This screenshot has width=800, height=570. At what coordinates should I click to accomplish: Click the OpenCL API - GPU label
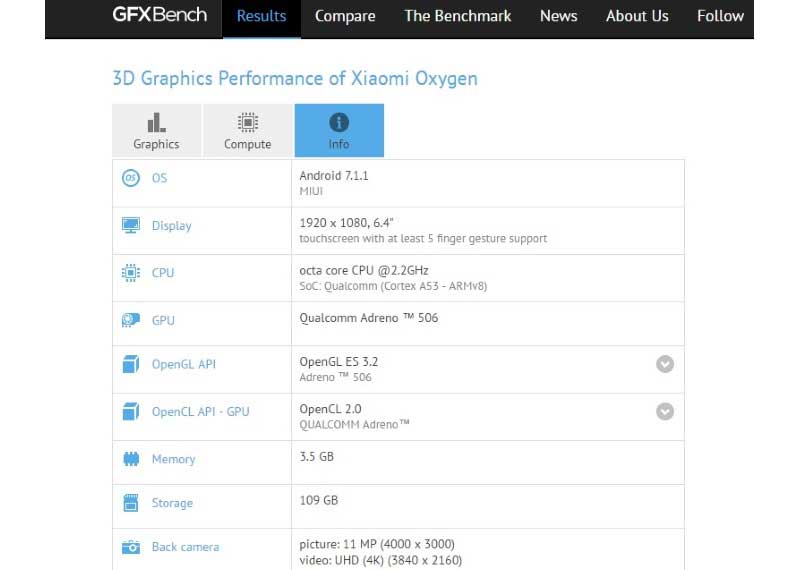tap(201, 412)
